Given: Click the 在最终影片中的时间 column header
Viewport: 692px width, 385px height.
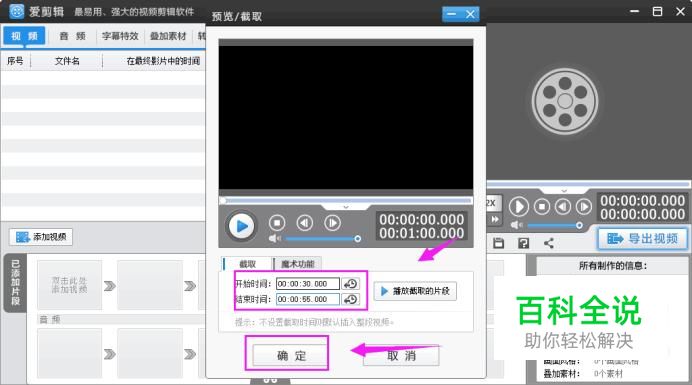Looking at the screenshot, I should (163, 61).
